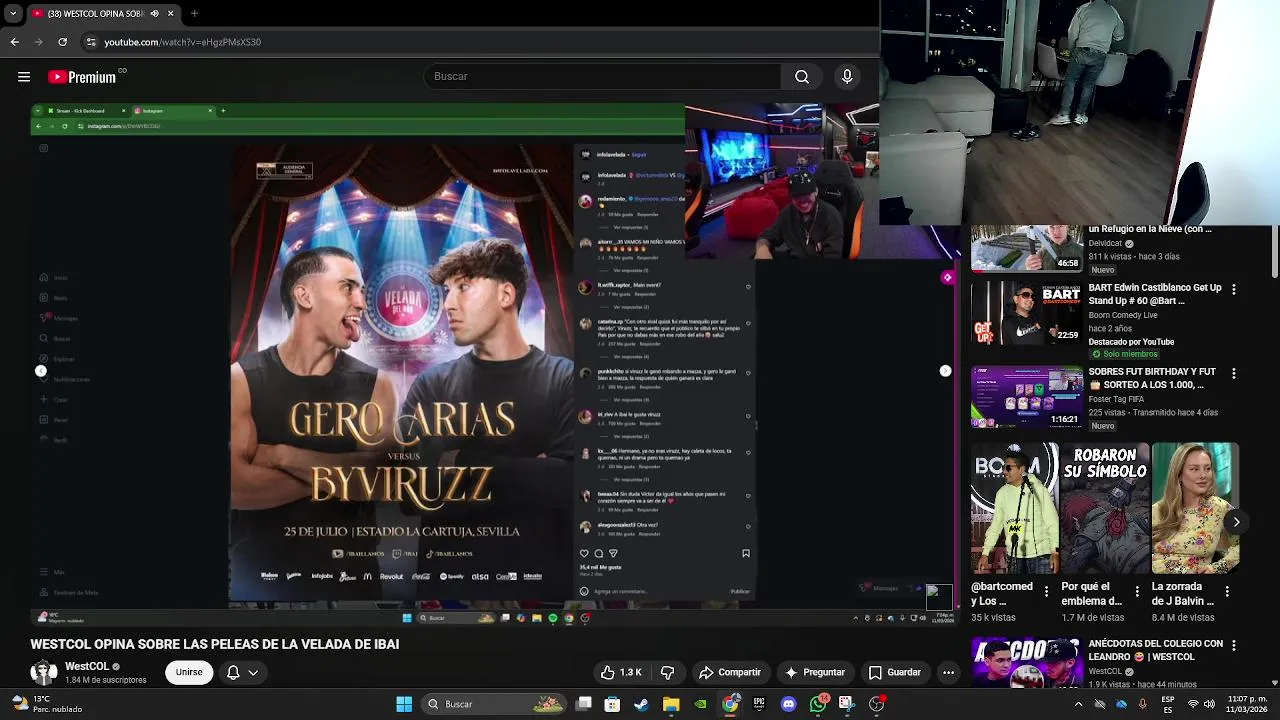The image size is (1280, 720).
Task: Open a new browser tab
Action: click(194, 14)
